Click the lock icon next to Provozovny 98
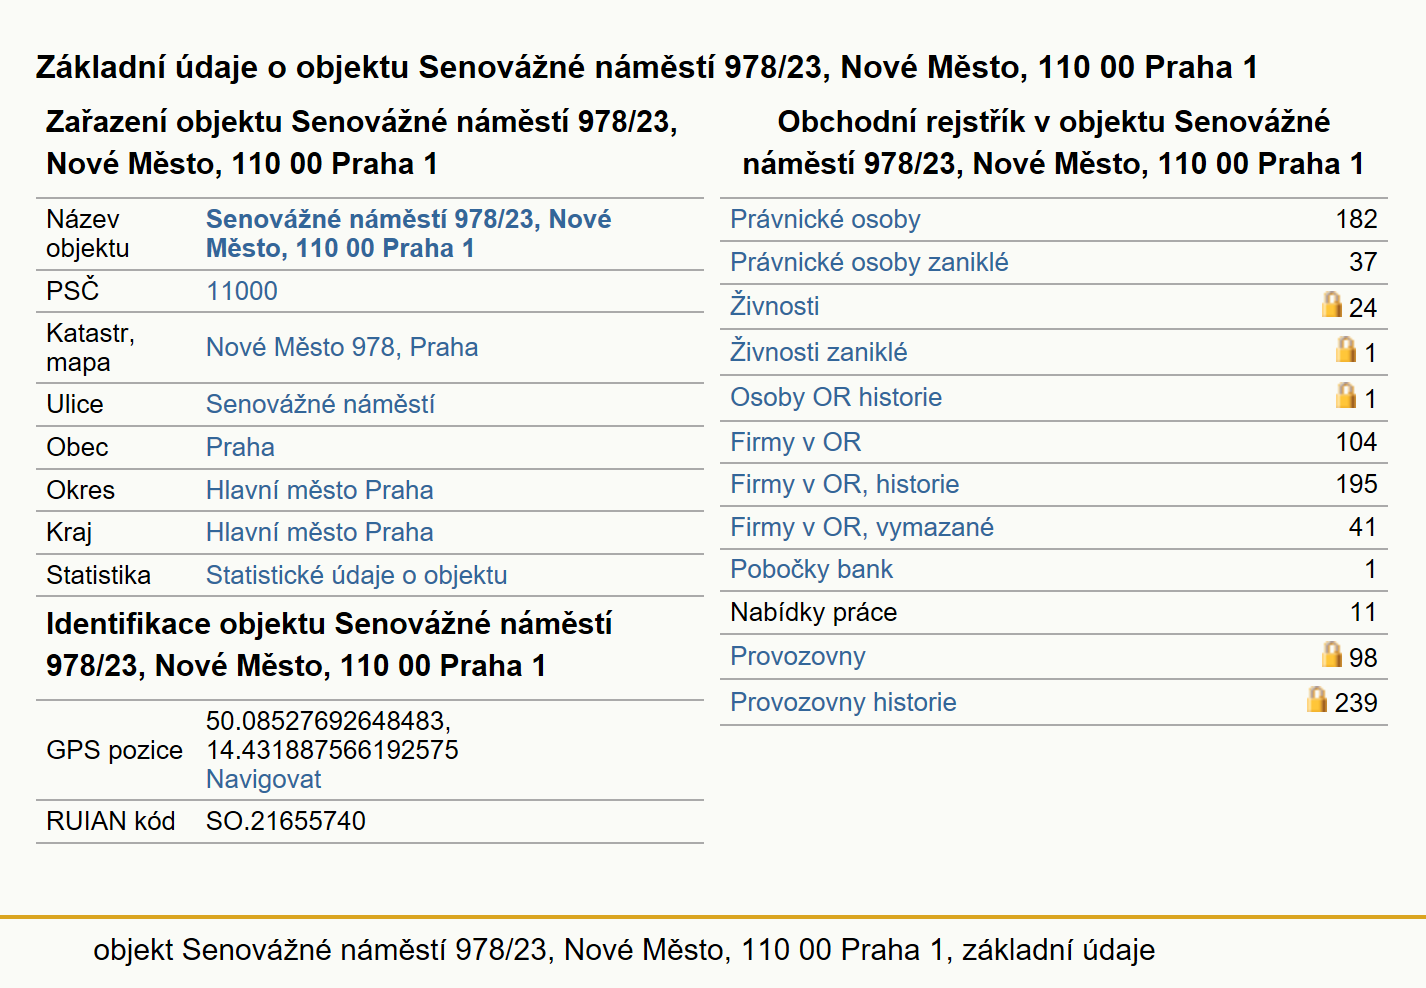Viewport: 1426px width, 988px height. click(1331, 654)
